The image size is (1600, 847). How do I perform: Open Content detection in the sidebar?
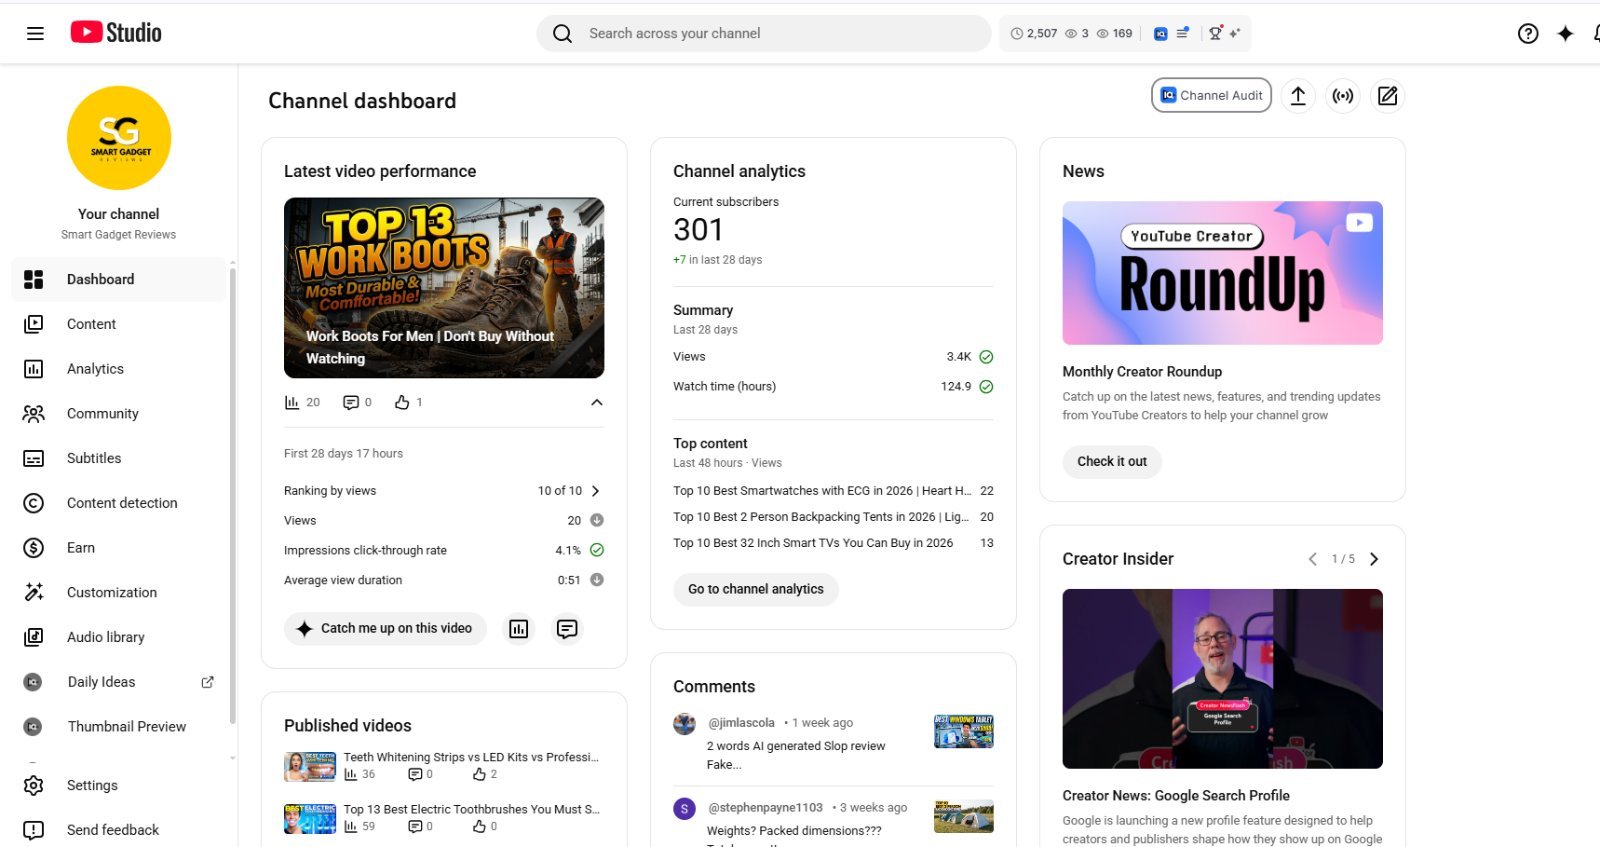tap(119, 503)
